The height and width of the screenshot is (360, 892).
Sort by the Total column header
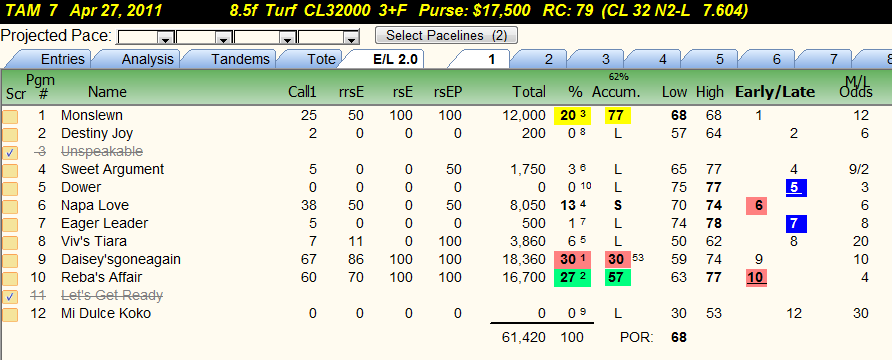528,92
